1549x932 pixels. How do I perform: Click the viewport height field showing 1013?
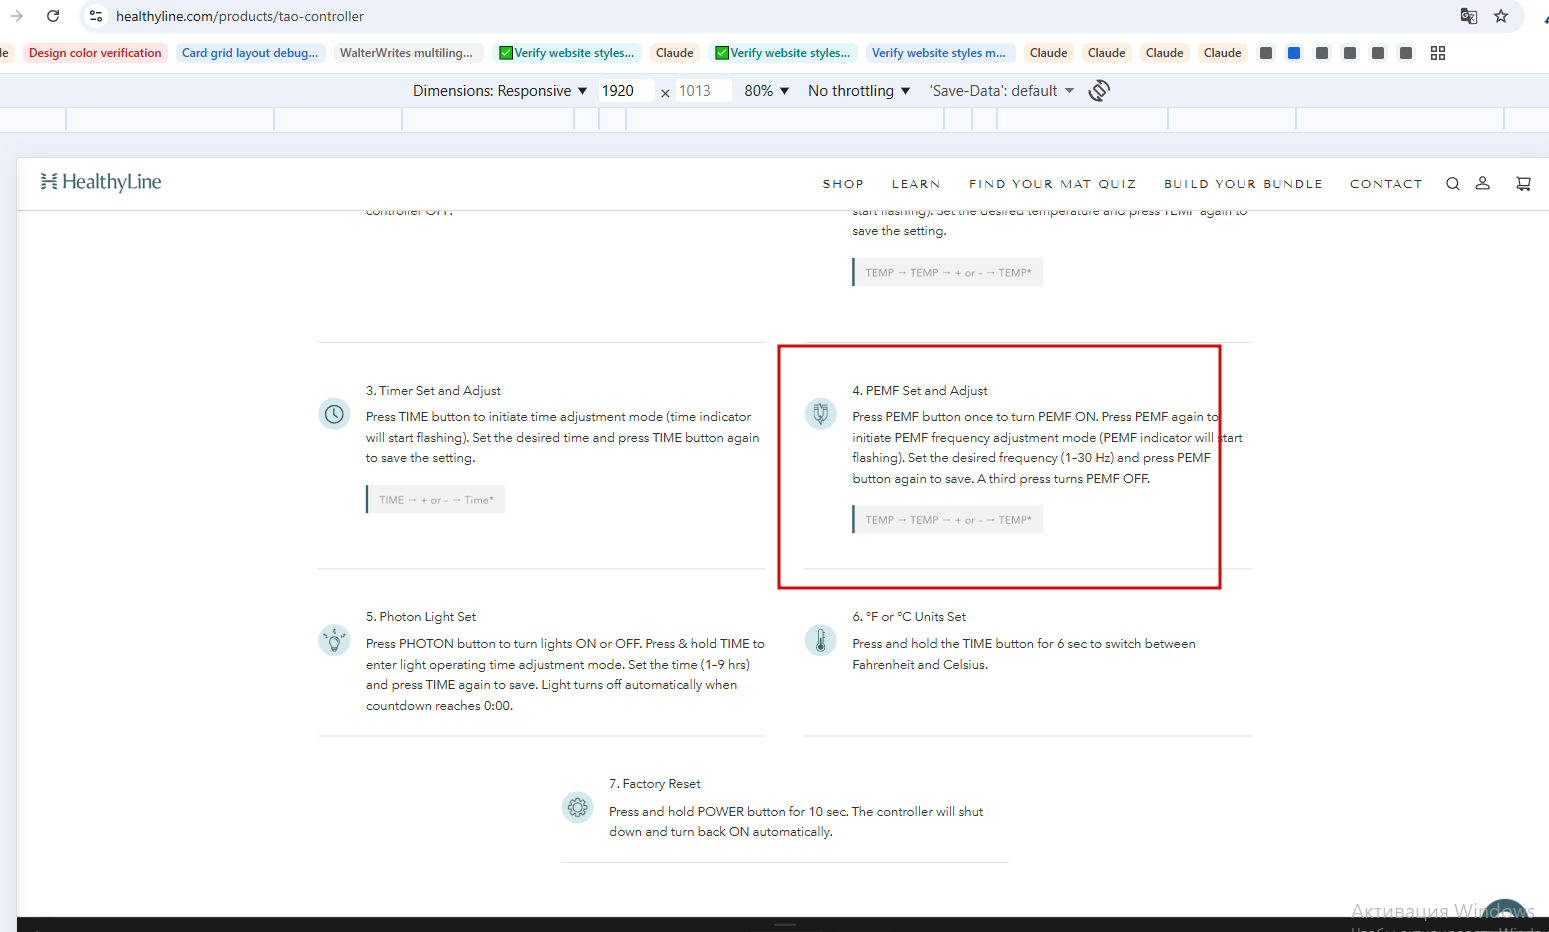(703, 91)
